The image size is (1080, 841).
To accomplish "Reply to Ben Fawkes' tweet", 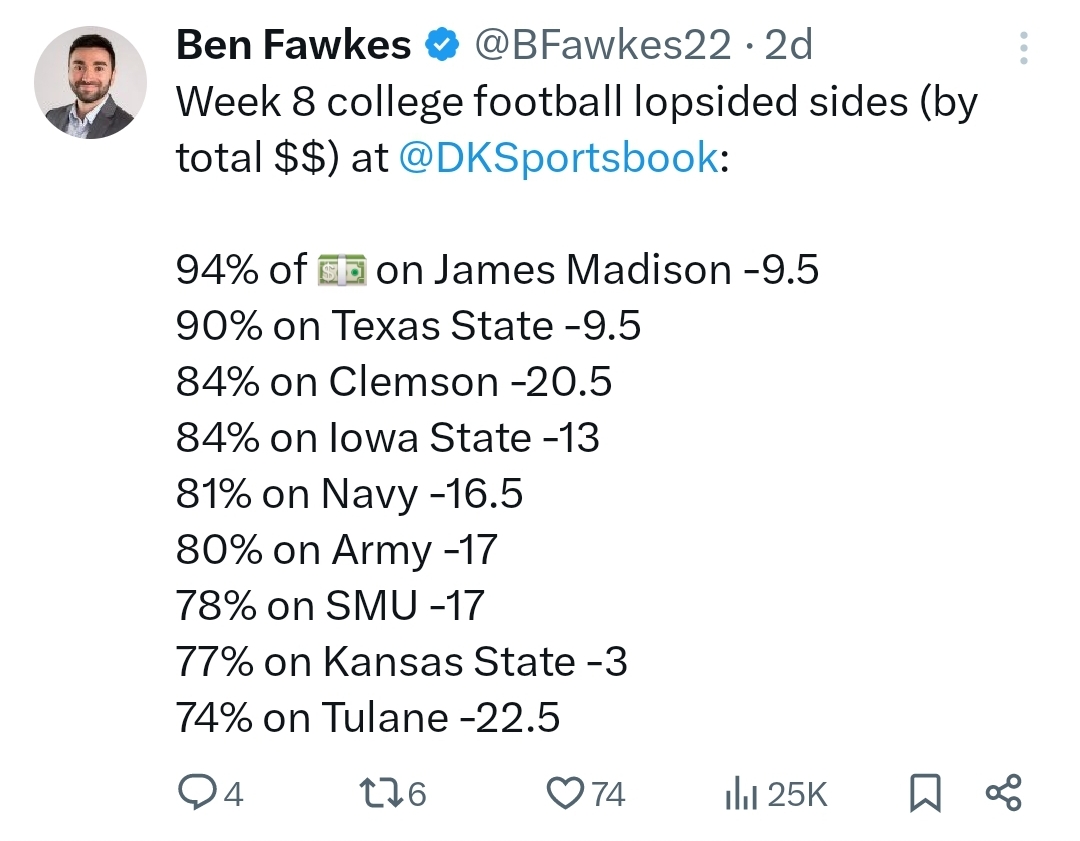I will coord(196,793).
